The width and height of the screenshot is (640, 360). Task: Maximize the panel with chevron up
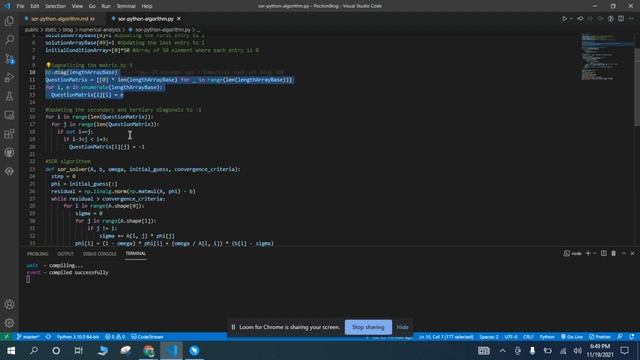[624, 253]
